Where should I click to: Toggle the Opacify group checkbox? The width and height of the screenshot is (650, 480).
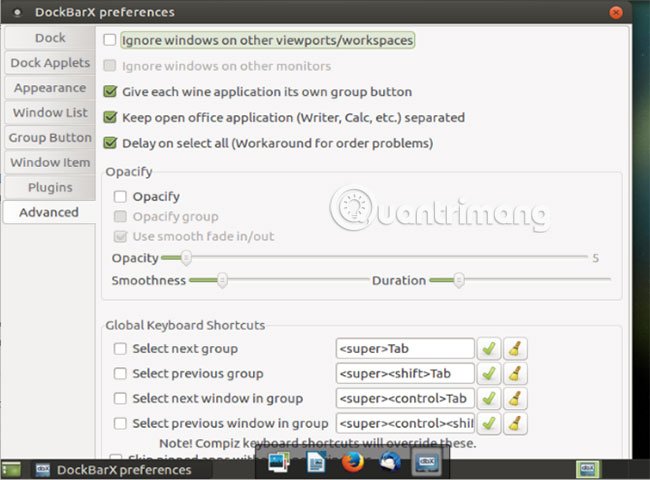coord(120,216)
